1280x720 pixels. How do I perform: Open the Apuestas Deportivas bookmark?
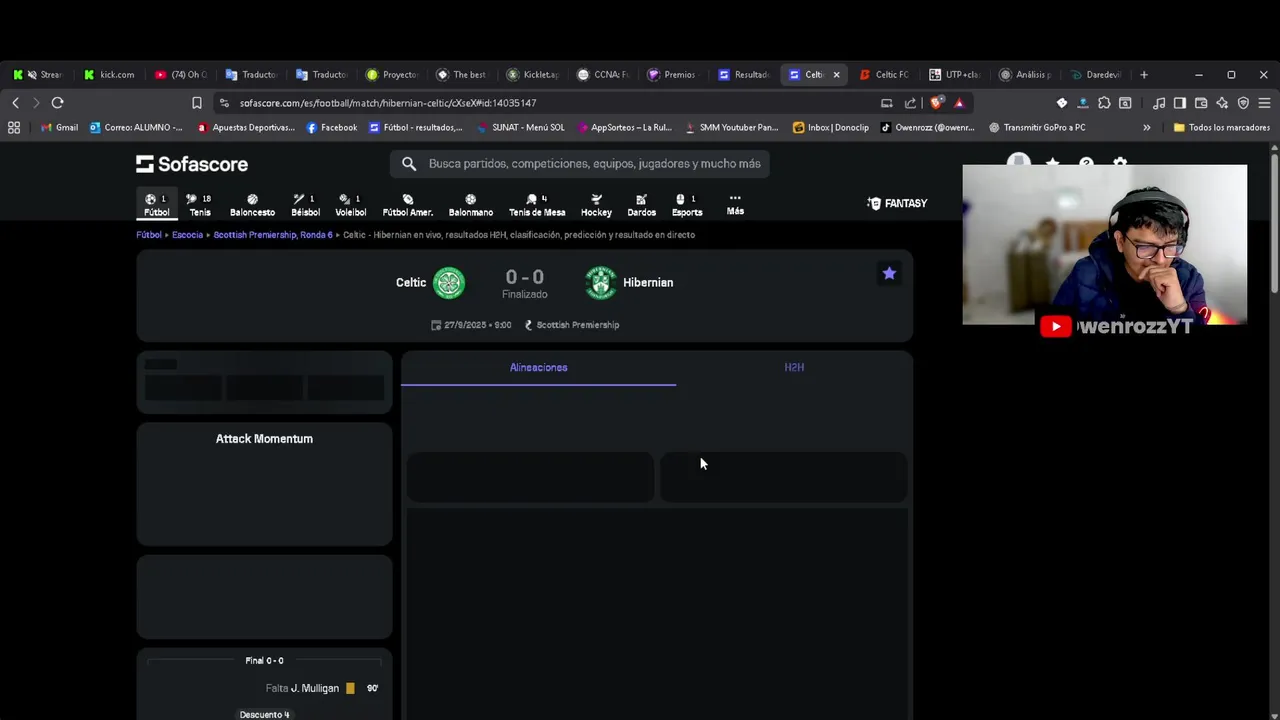pyautogui.click(x=246, y=128)
